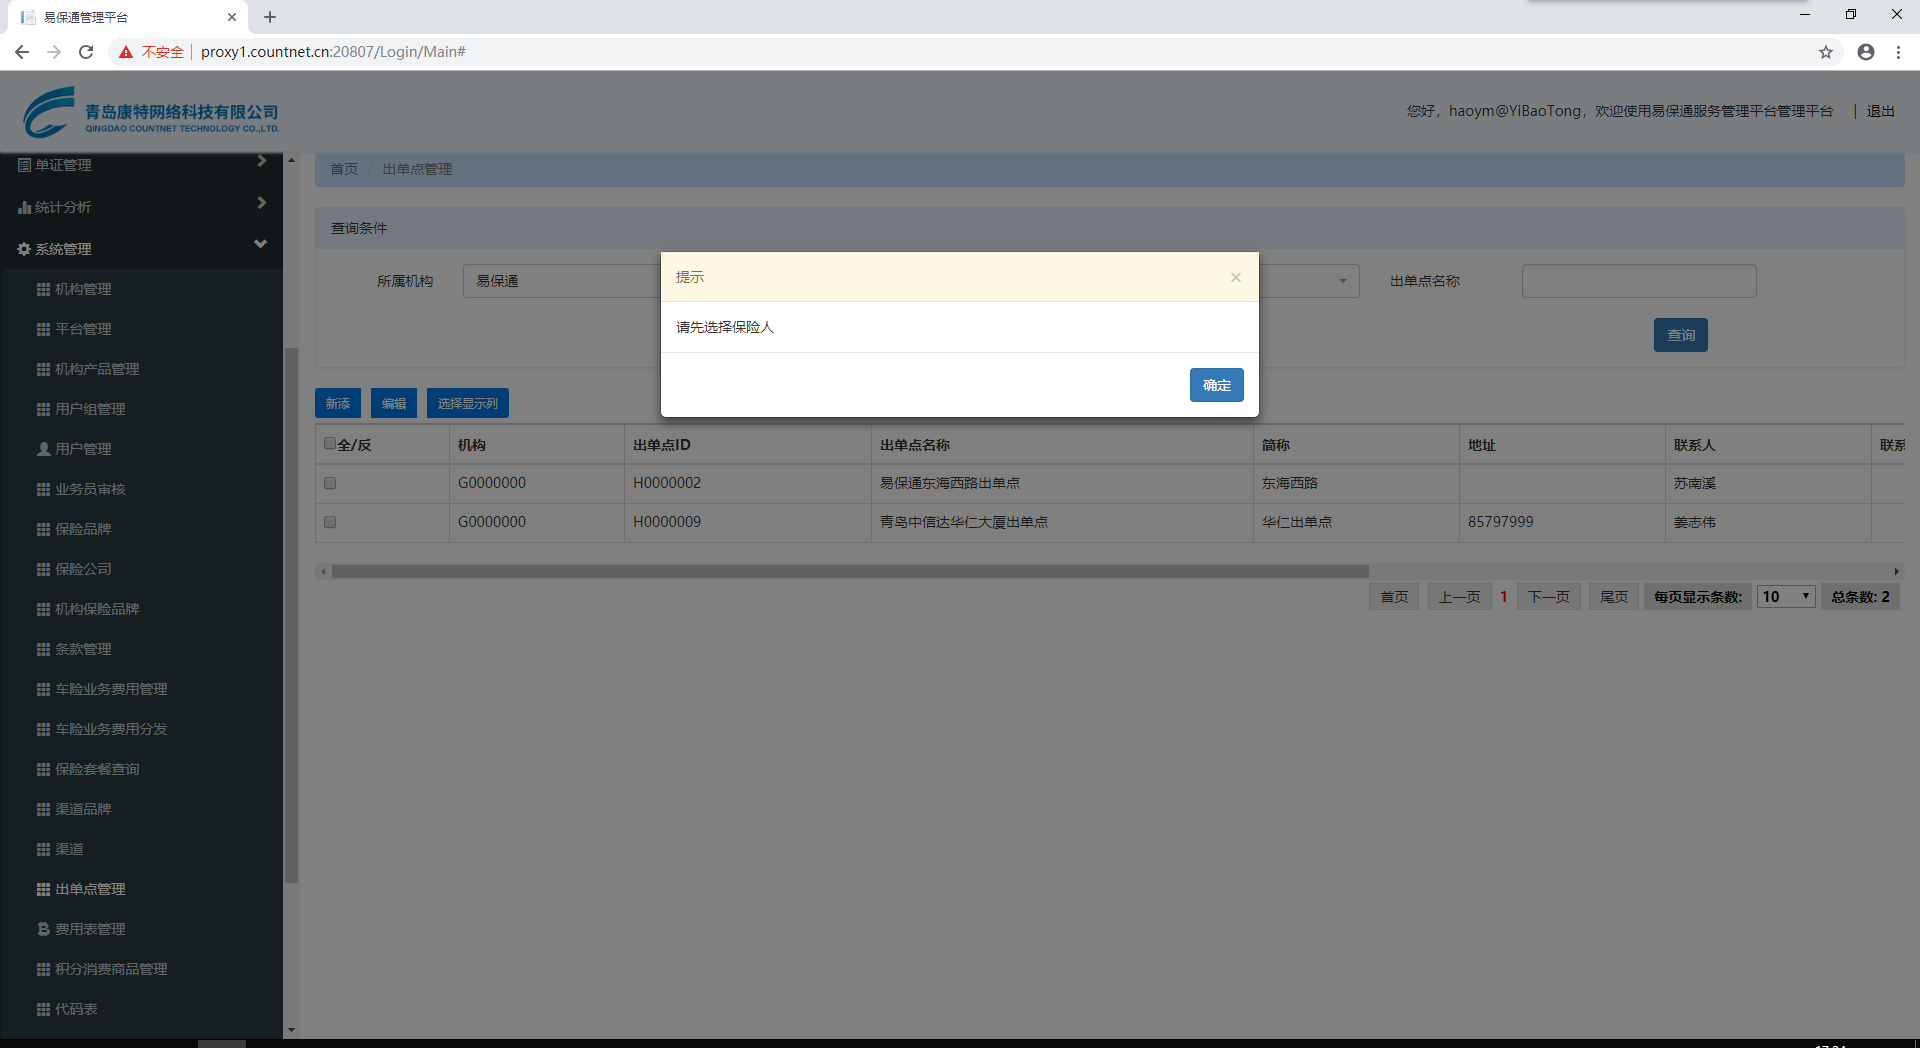Click the grid icon beside 车险业务费用分发
1920x1048 pixels.
(43, 729)
